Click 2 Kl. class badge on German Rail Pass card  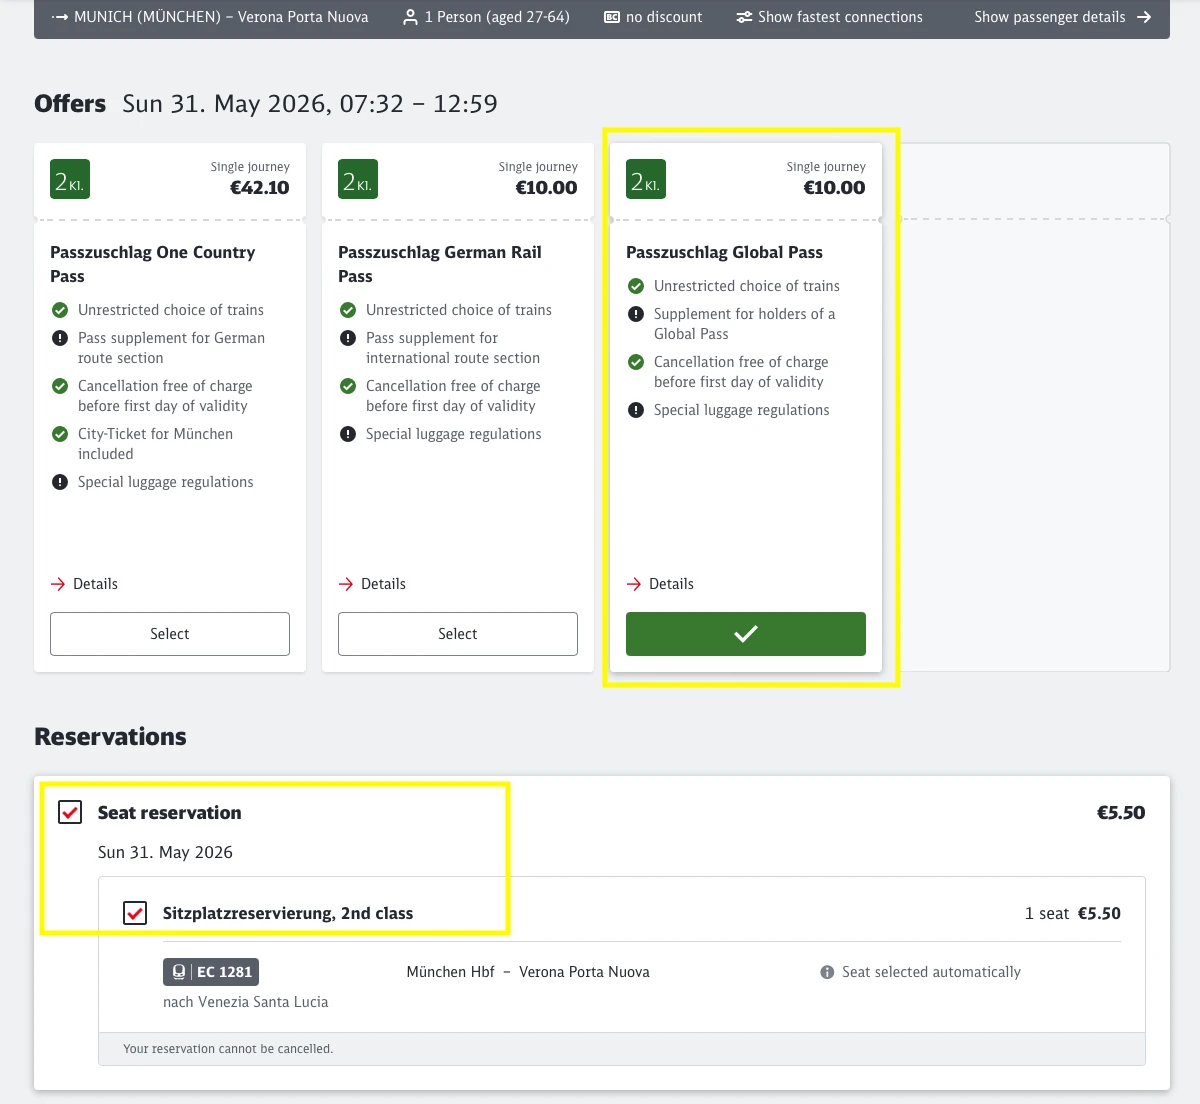pos(358,179)
